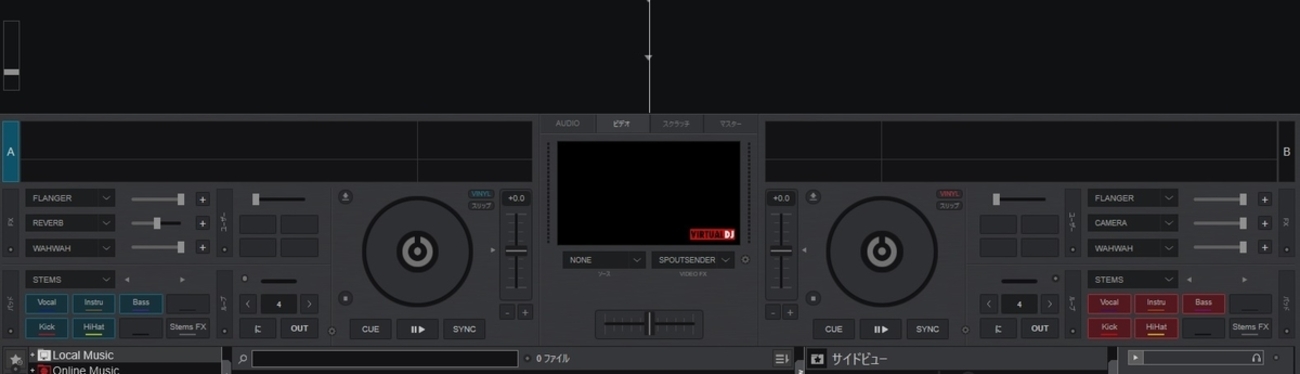Open the STEMS pad mode dropdown on deck A
1300x374 pixels.
[70, 280]
